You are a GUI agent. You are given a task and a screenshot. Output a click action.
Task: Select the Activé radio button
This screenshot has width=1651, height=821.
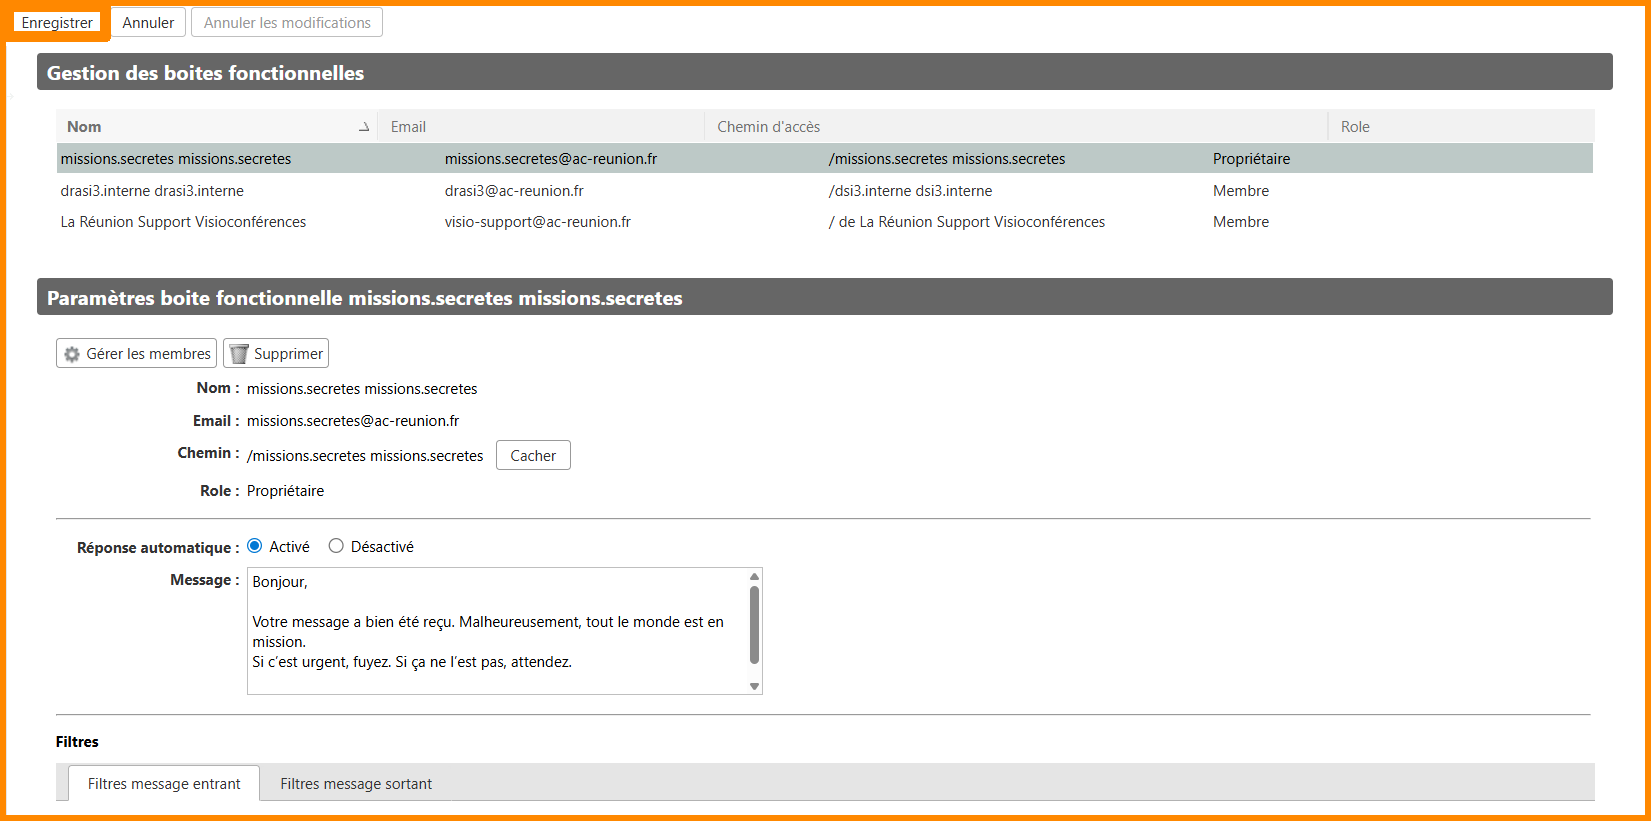click(255, 546)
